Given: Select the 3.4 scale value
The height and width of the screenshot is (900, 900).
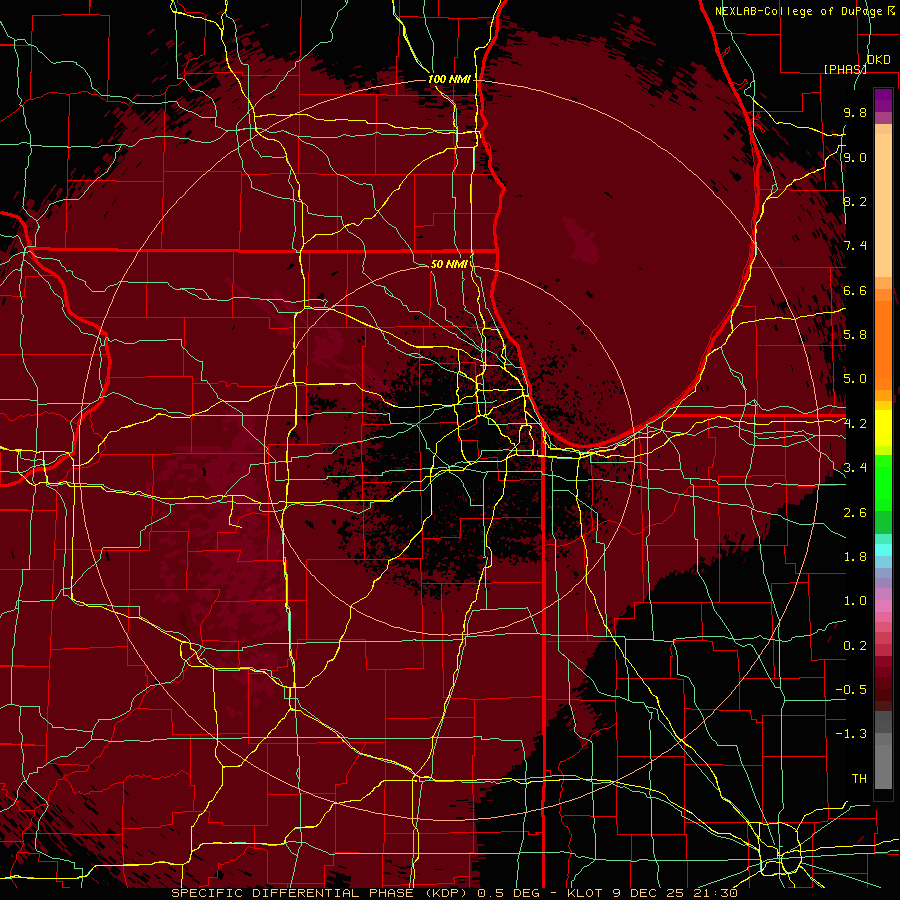Looking at the screenshot, I should [x=855, y=468].
